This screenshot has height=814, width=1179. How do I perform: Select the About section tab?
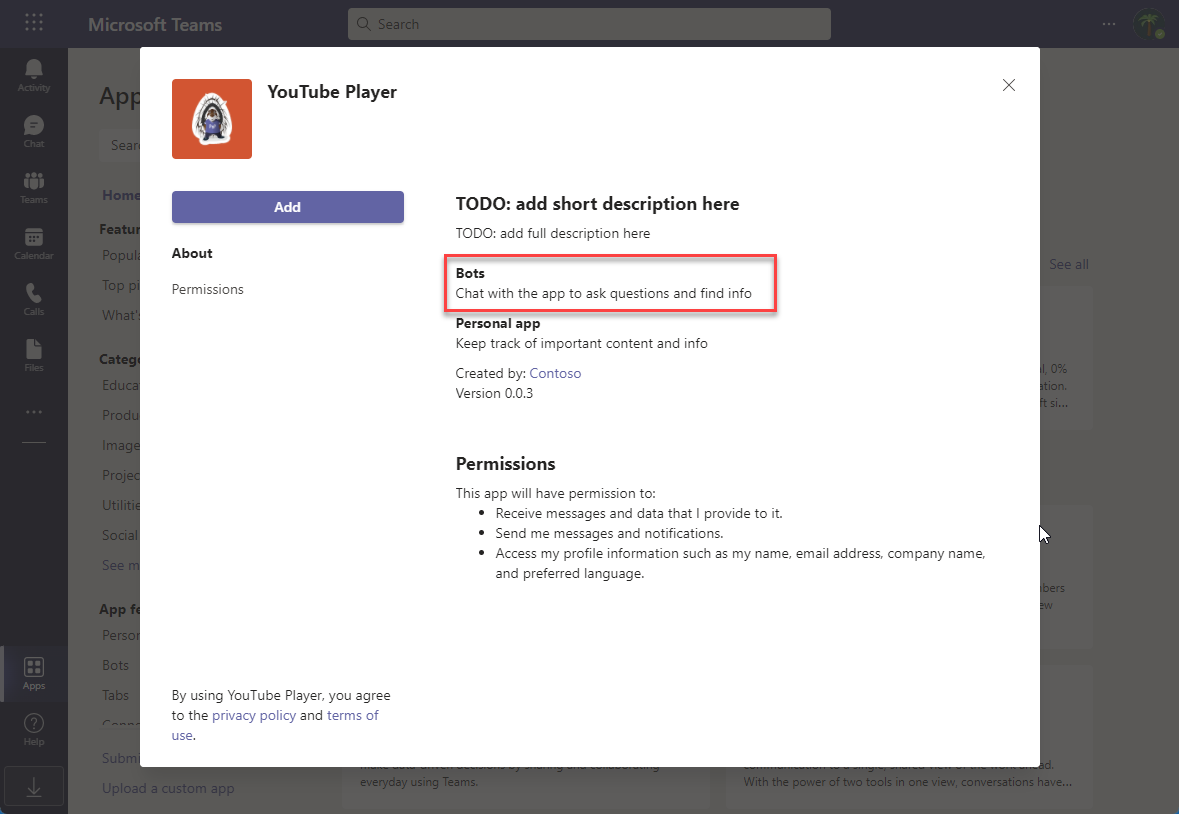[x=192, y=253]
